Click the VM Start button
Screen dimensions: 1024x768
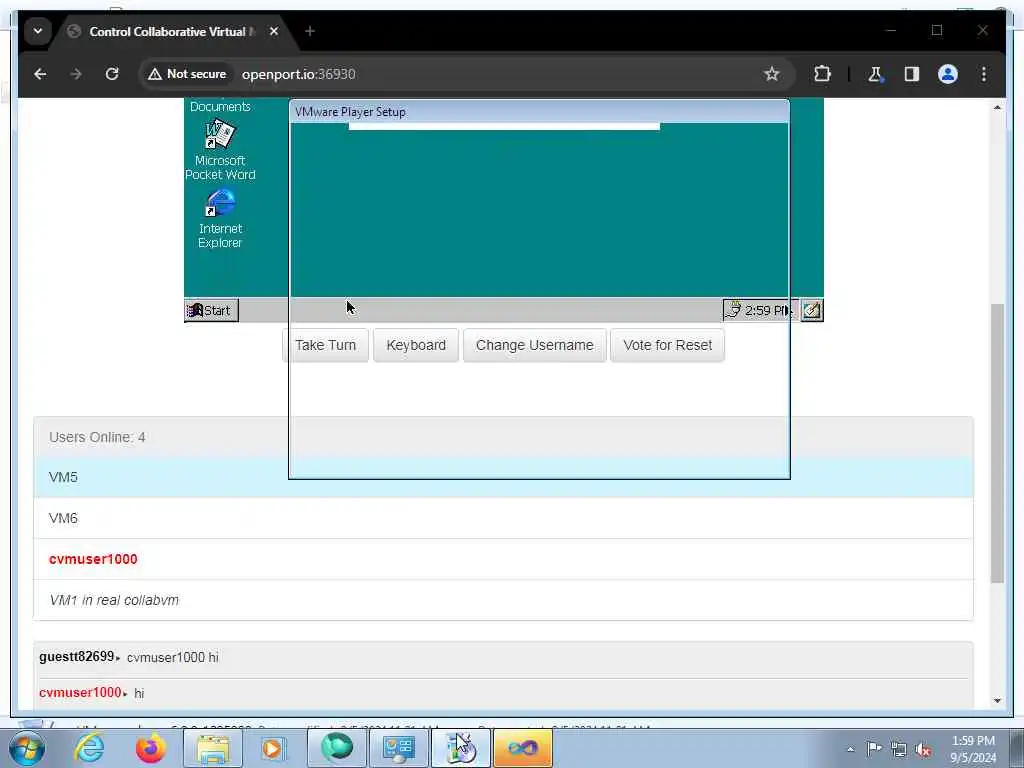(212, 310)
